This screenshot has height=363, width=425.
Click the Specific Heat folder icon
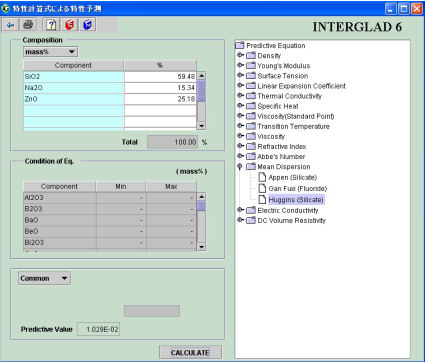pos(251,106)
